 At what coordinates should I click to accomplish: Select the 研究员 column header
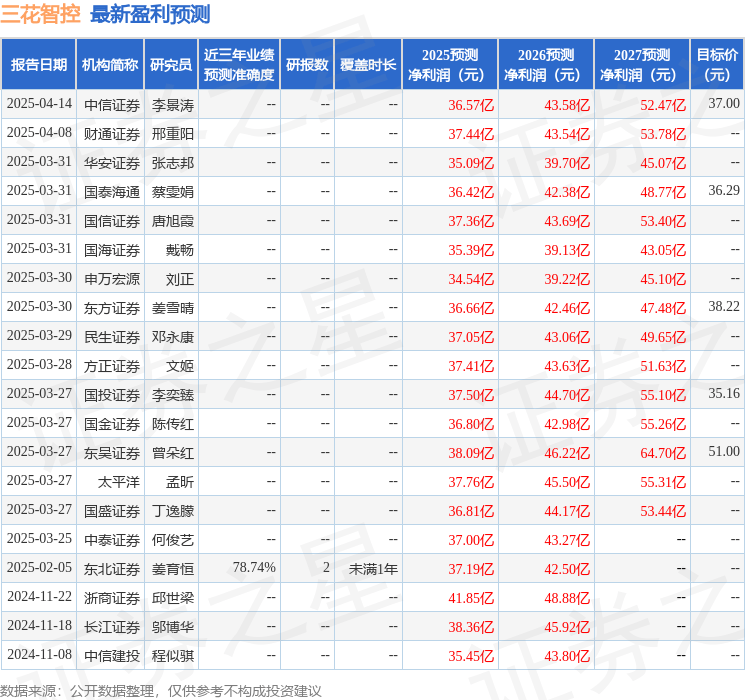[x=171, y=64]
